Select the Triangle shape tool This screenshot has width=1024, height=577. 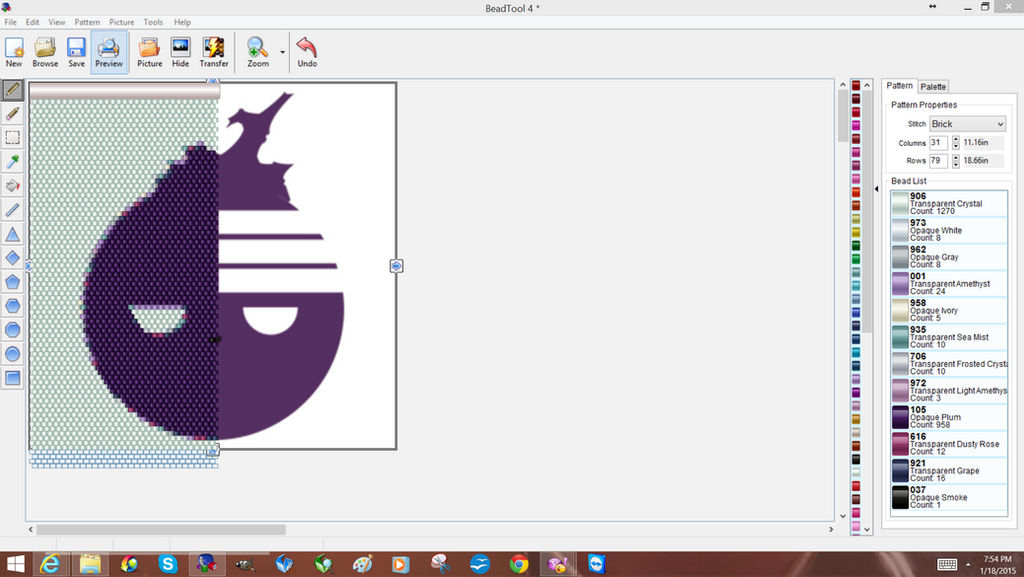click(12, 234)
